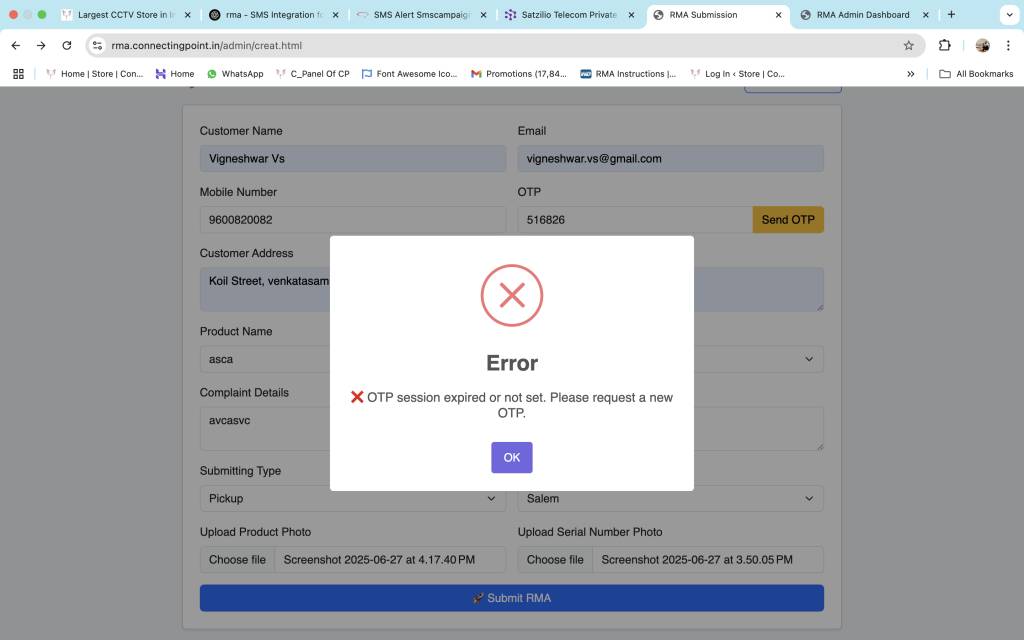This screenshot has width=1024, height=640.
Task: Open the tab search dropdown arrow
Action: (x=1007, y=15)
